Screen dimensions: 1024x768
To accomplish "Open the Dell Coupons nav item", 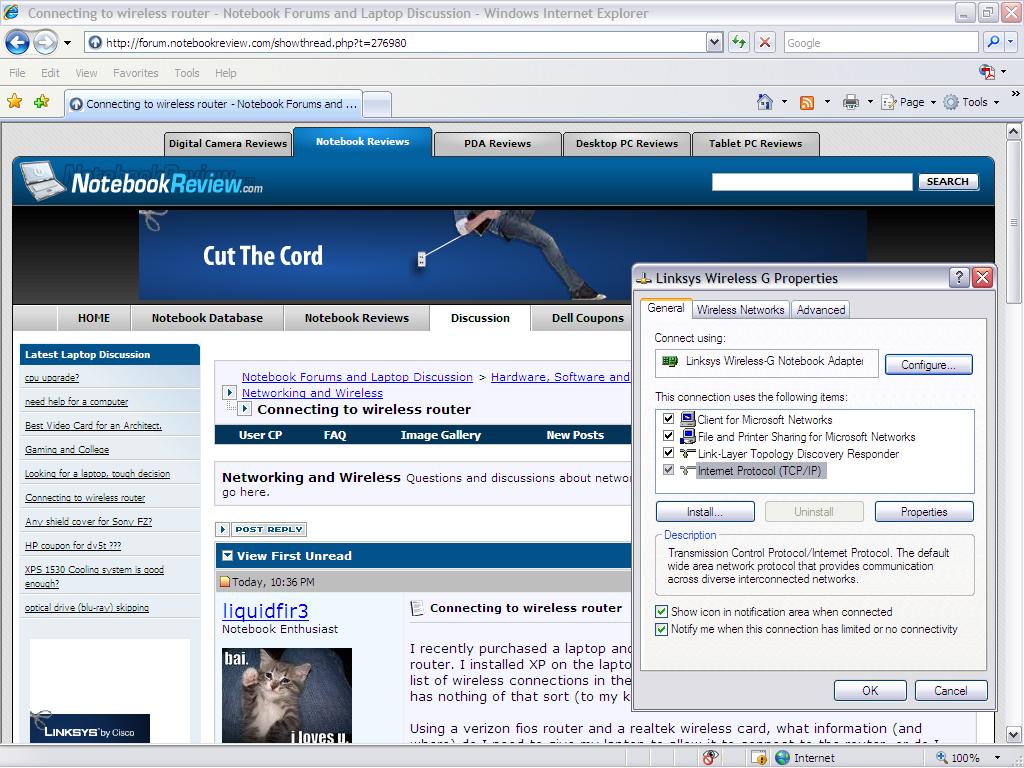I will coord(588,318).
